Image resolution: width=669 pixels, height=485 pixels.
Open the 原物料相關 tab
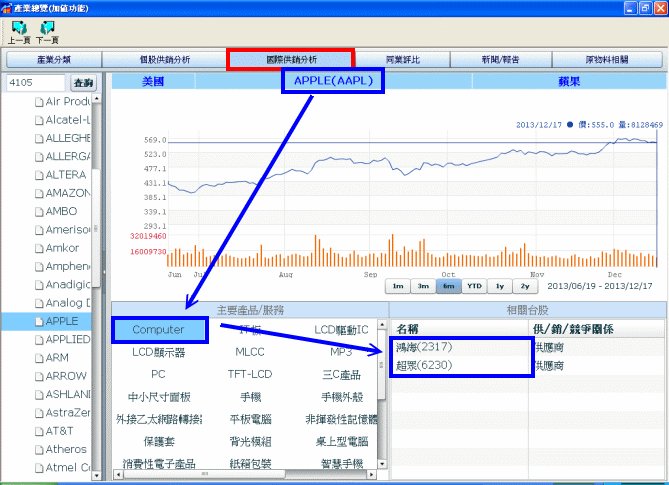pos(607,60)
